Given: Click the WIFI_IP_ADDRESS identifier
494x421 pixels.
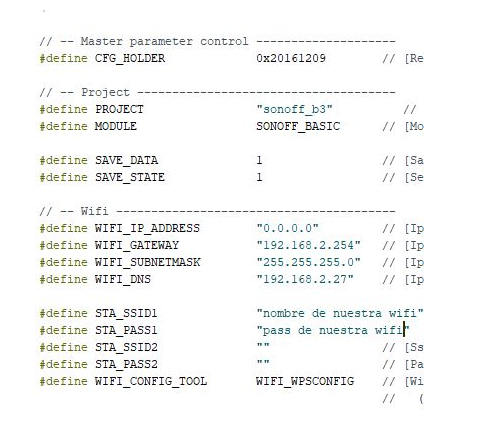Looking at the screenshot, I should pos(147,228).
